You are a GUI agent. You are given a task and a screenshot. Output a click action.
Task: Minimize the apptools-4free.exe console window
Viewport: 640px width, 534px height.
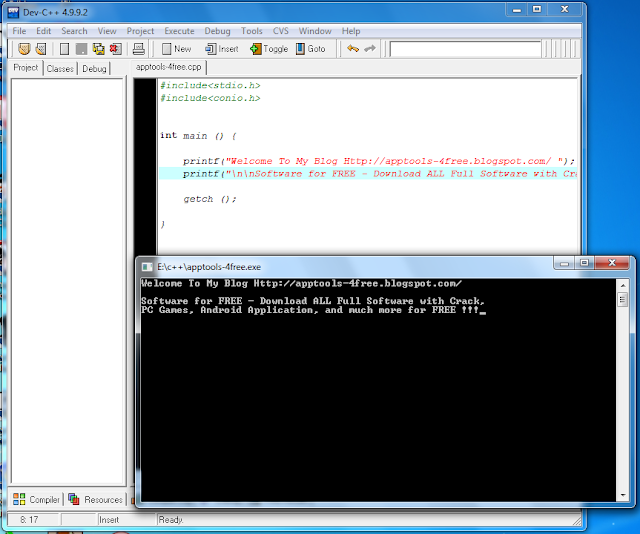pyautogui.click(x=564, y=263)
